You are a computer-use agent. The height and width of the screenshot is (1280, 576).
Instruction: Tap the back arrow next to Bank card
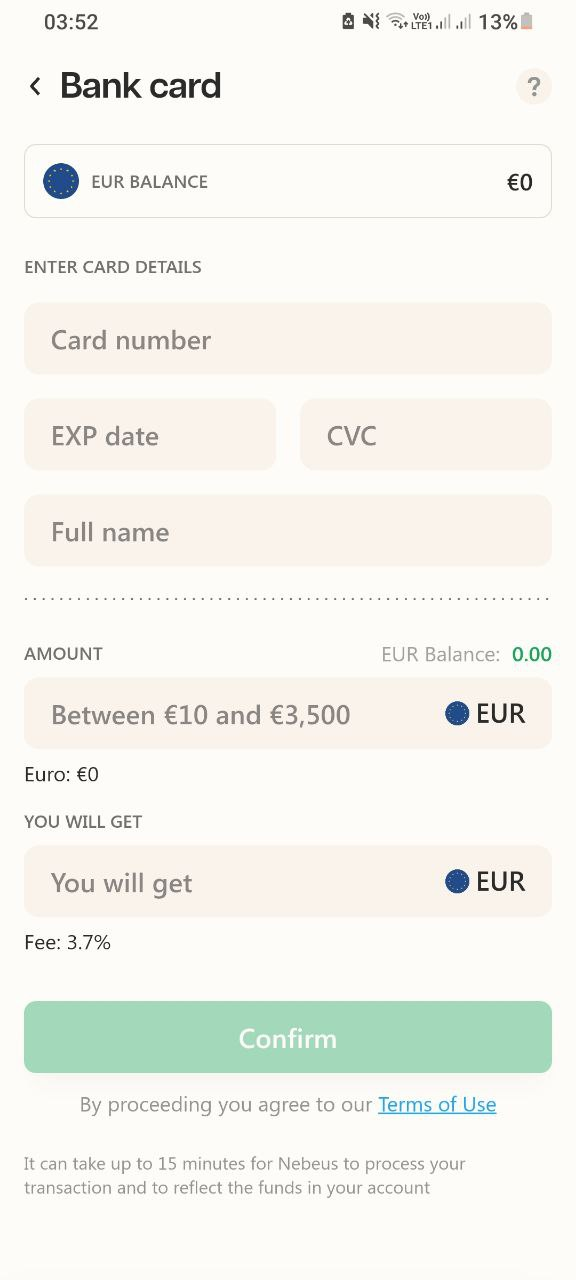[35, 86]
